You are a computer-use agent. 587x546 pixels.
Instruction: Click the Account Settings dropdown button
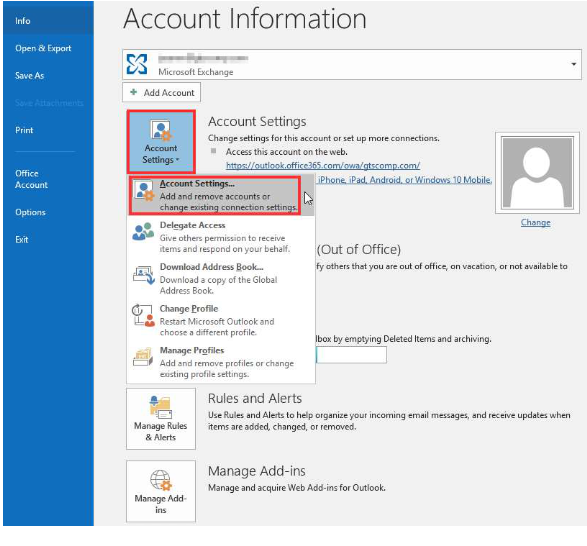click(x=161, y=142)
